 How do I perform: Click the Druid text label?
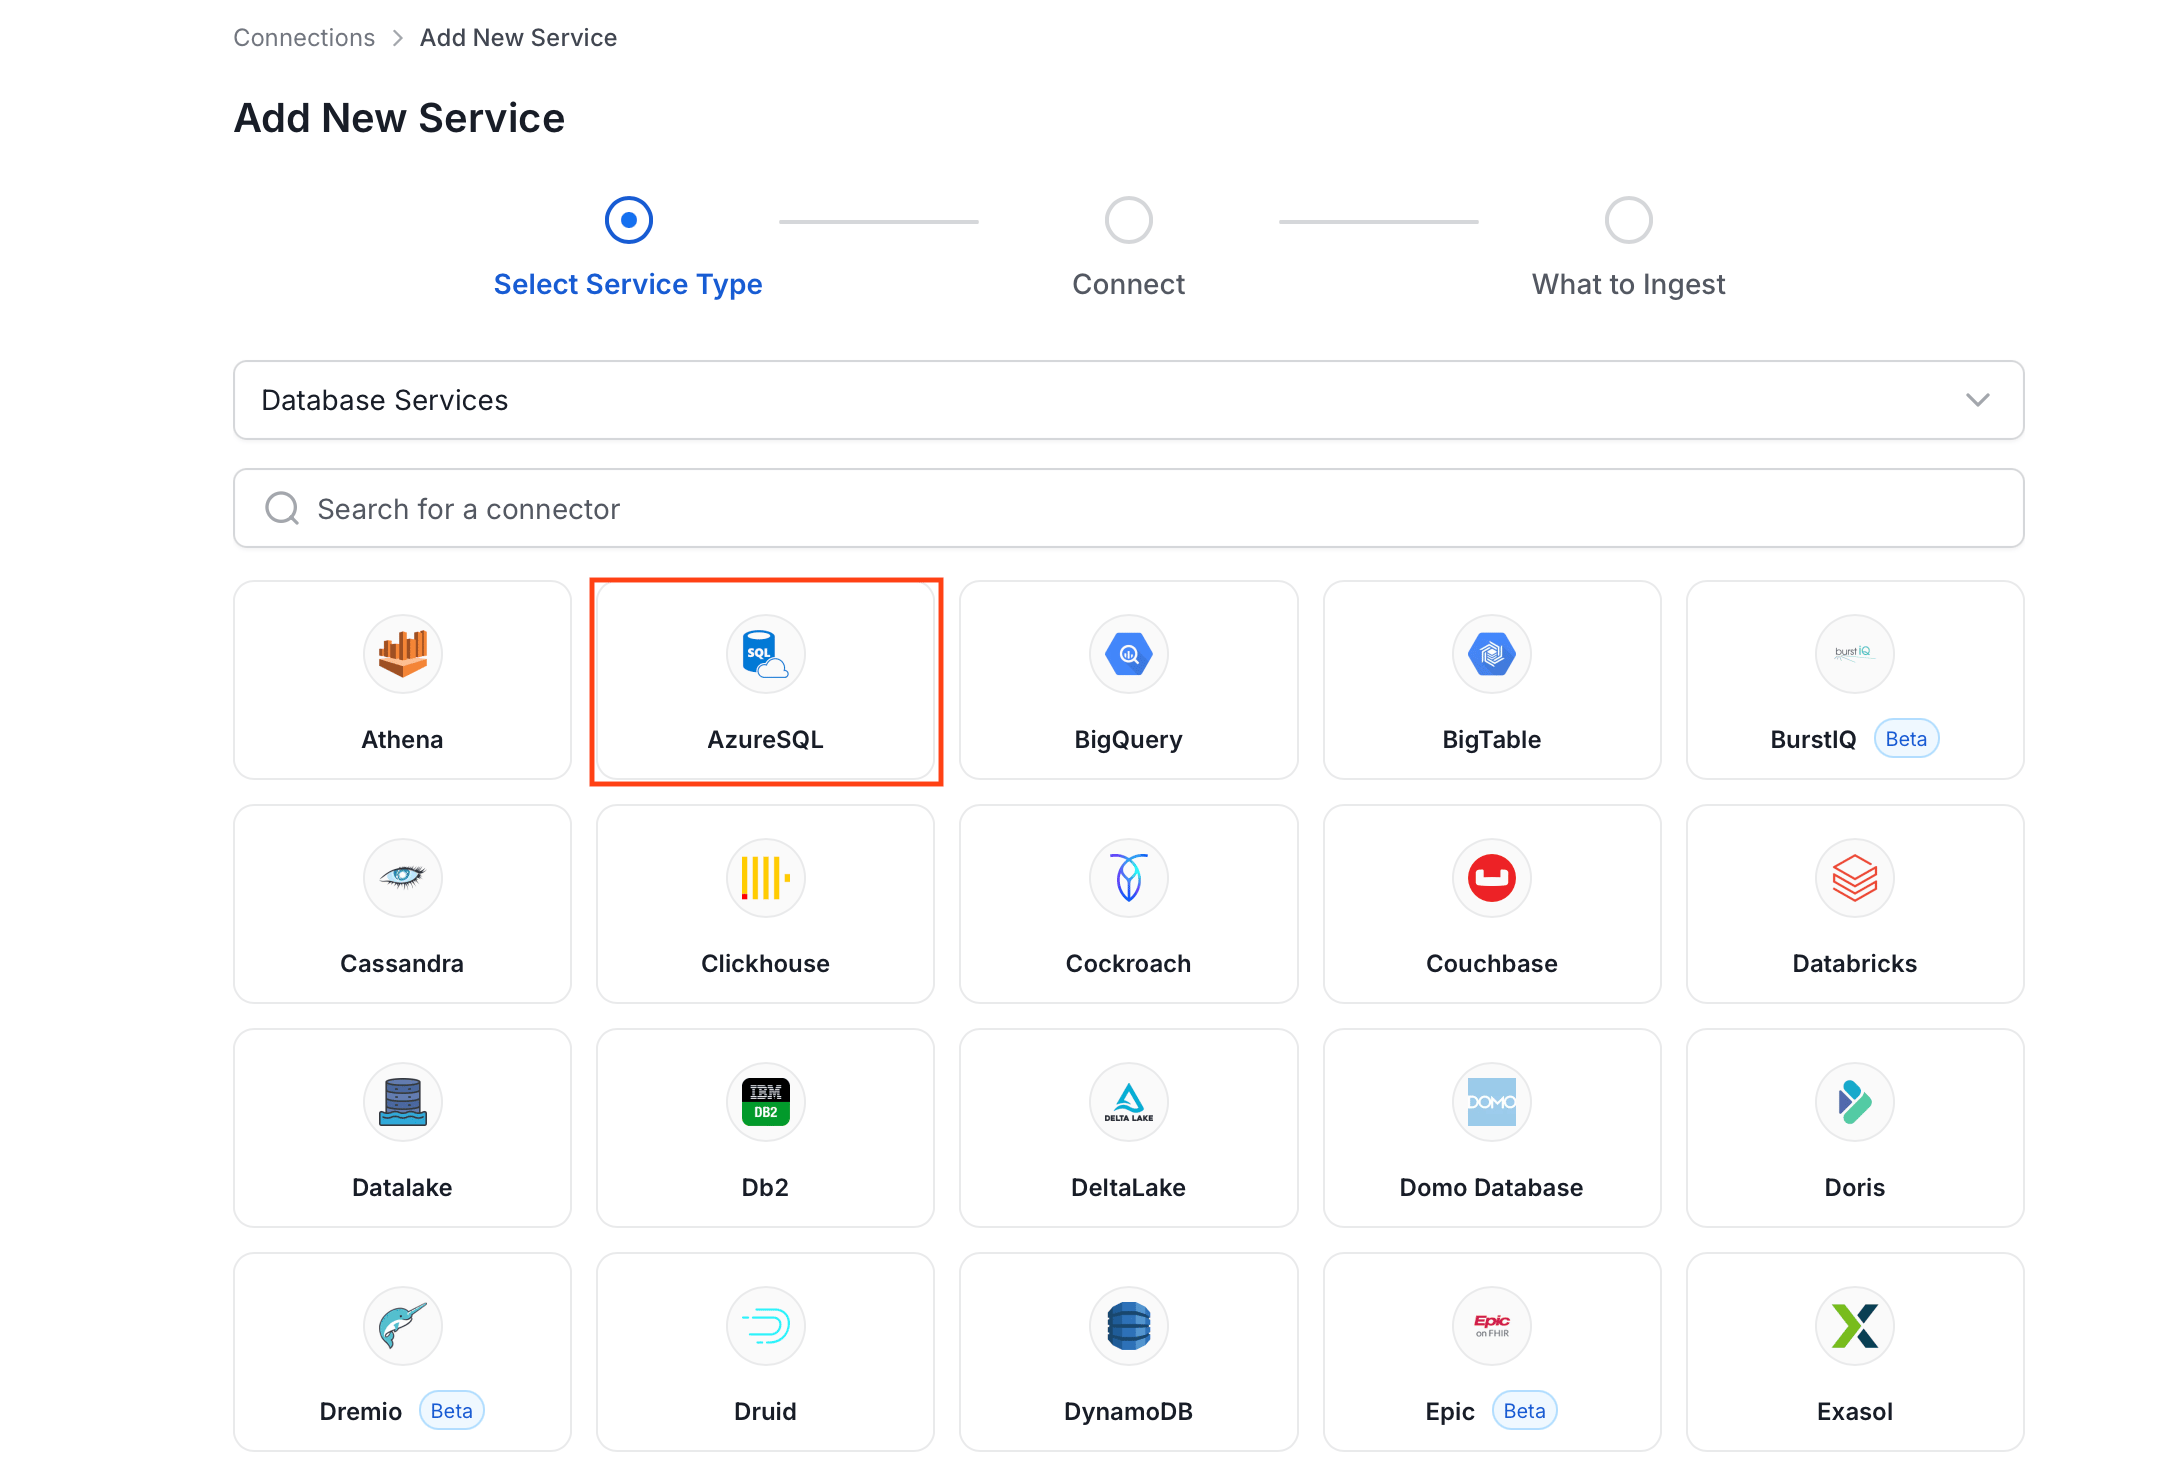click(765, 1411)
